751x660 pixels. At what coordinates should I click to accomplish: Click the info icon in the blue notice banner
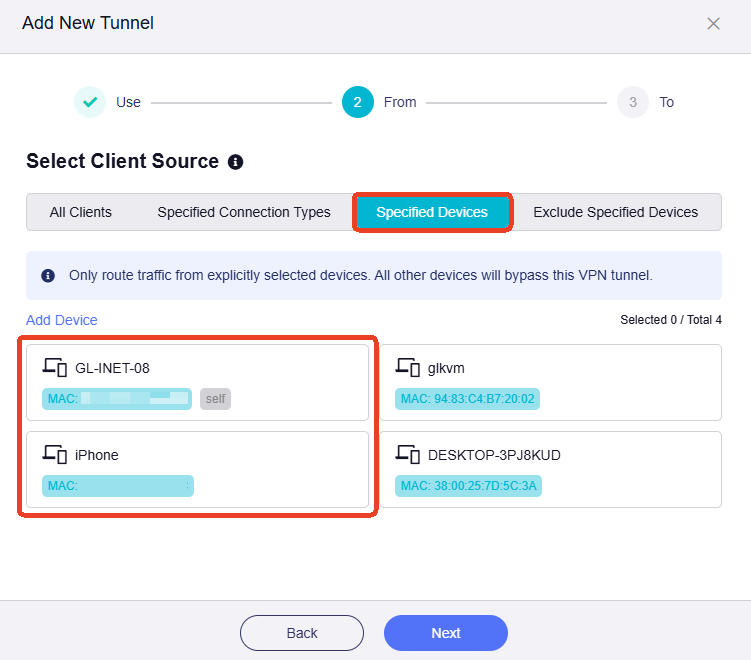(x=48, y=275)
